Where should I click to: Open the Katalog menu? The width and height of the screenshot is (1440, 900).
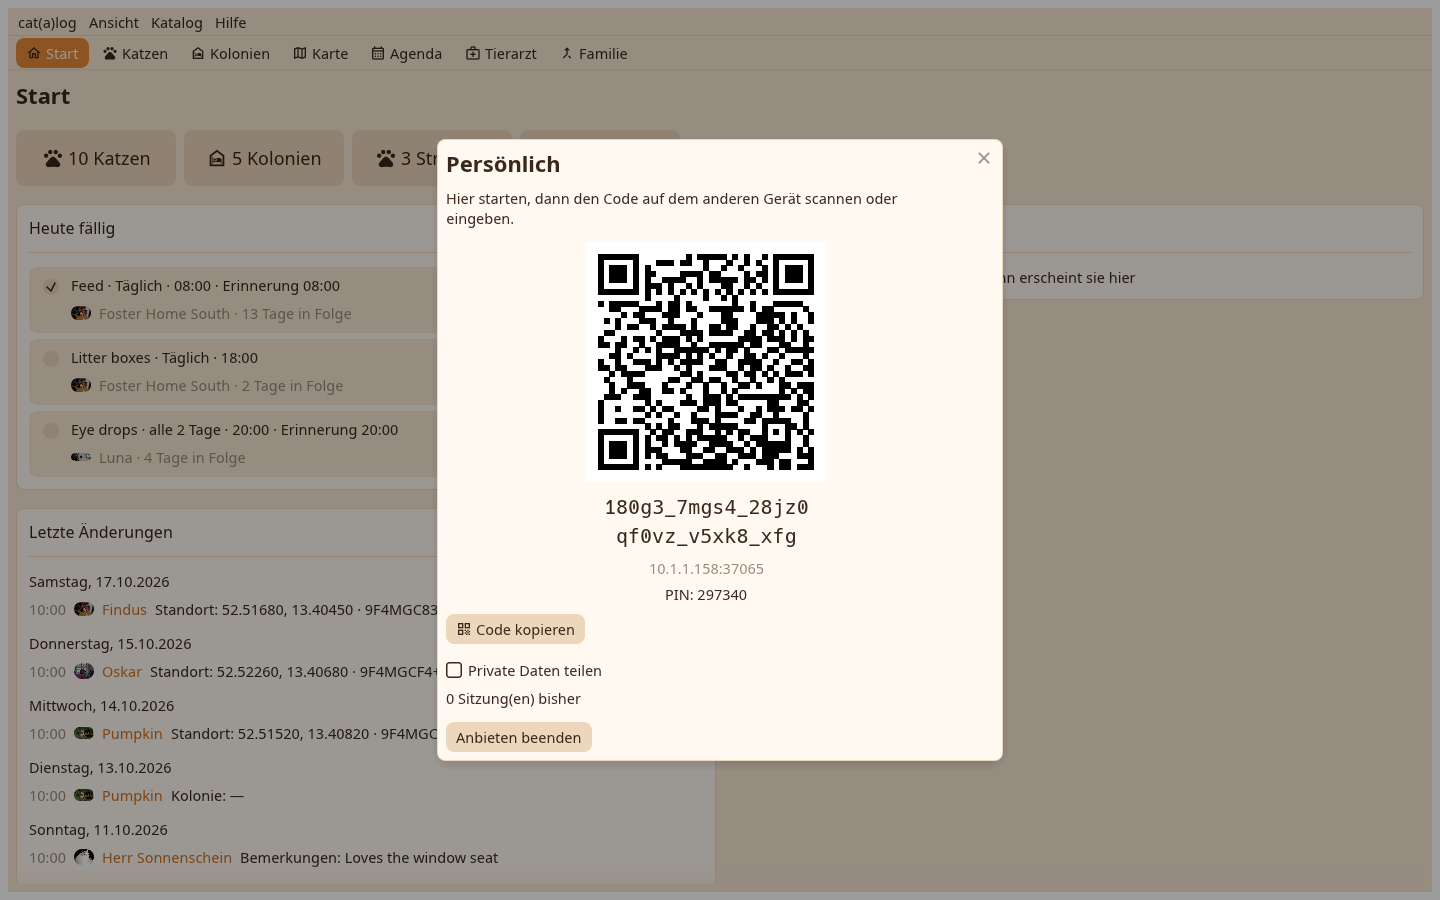177,22
